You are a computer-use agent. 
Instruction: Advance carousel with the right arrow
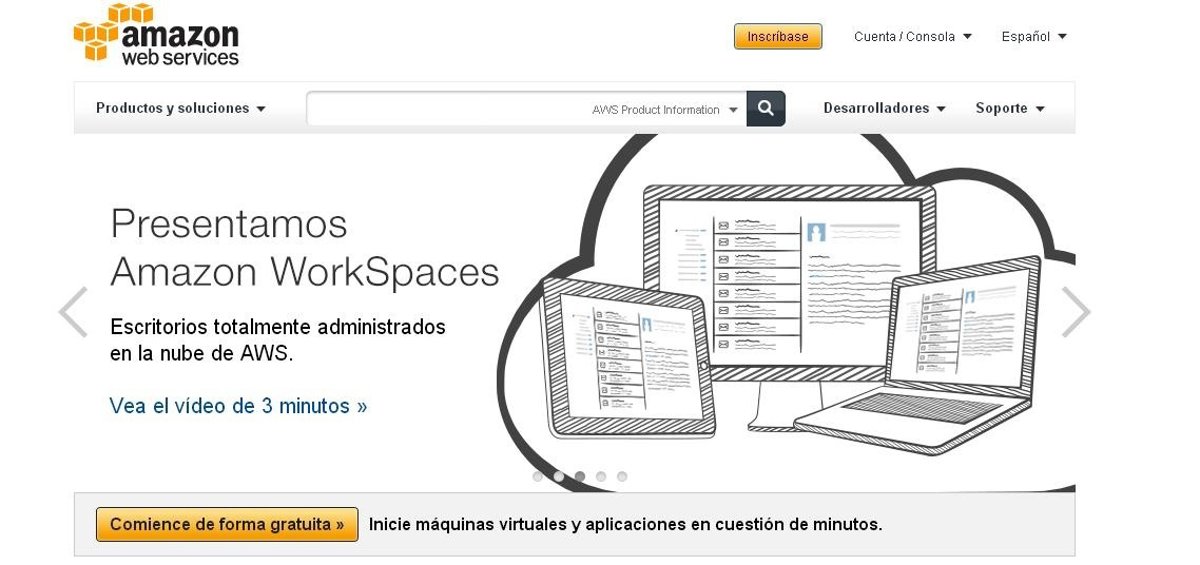point(1075,312)
